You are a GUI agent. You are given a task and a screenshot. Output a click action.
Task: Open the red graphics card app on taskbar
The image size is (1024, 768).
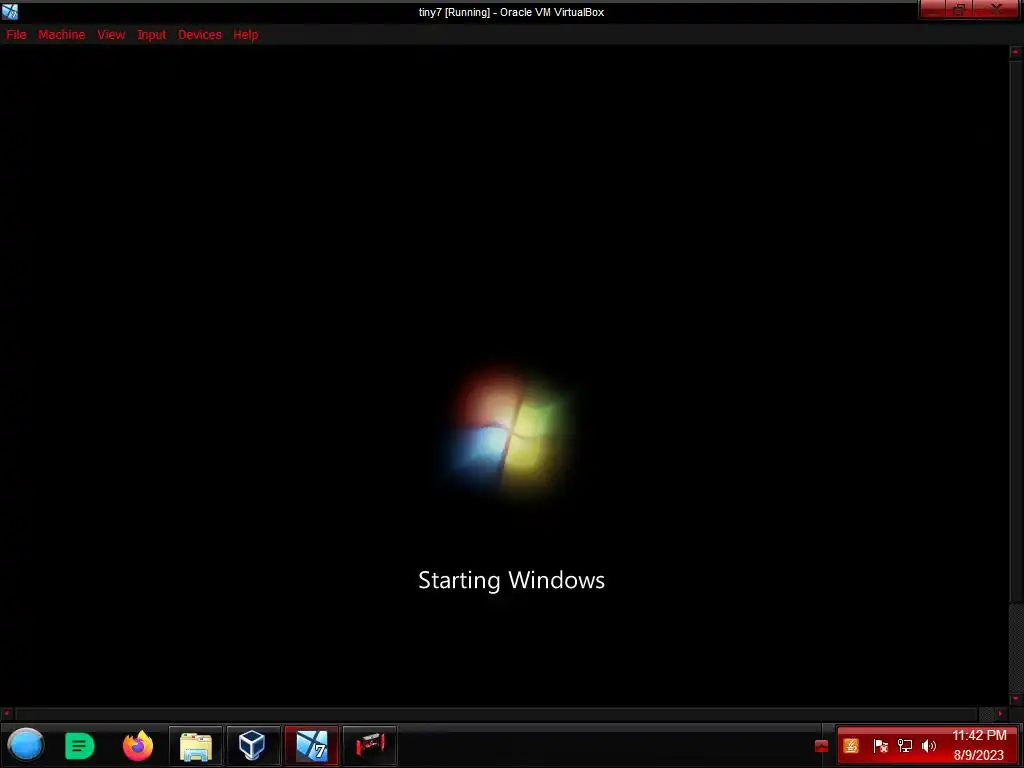point(370,746)
